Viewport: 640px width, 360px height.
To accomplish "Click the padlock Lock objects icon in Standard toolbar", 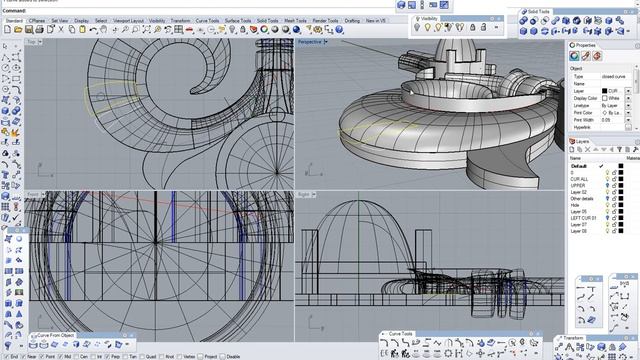I will pyautogui.click(x=243, y=29).
